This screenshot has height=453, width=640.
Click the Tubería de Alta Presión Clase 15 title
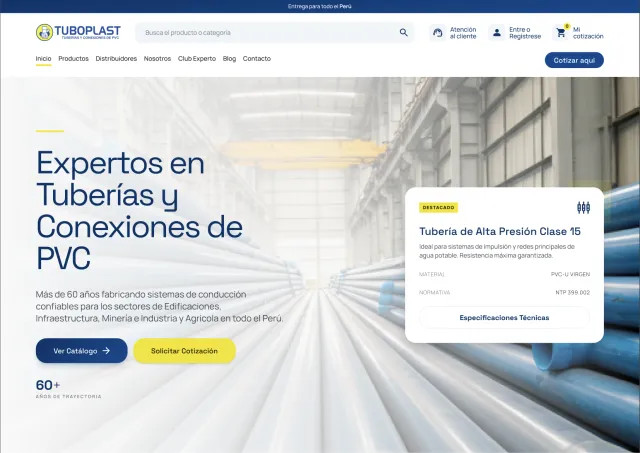click(x=500, y=231)
